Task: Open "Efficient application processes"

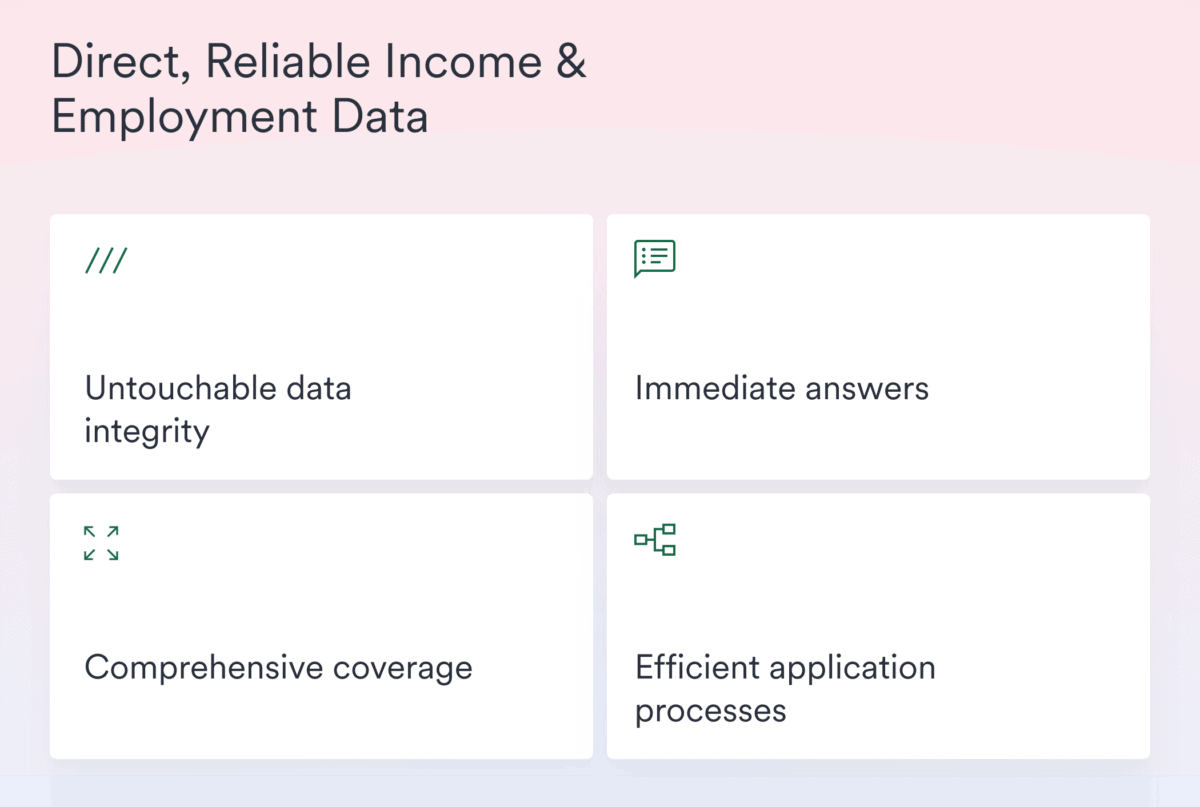Action: [x=786, y=688]
